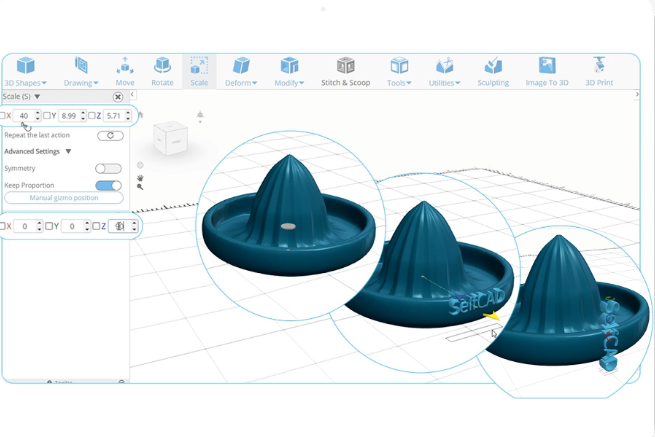The height and width of the screenshot is (437, 655).
Task: Collapse the left tool panel arrow
Action: pos(132,95)
